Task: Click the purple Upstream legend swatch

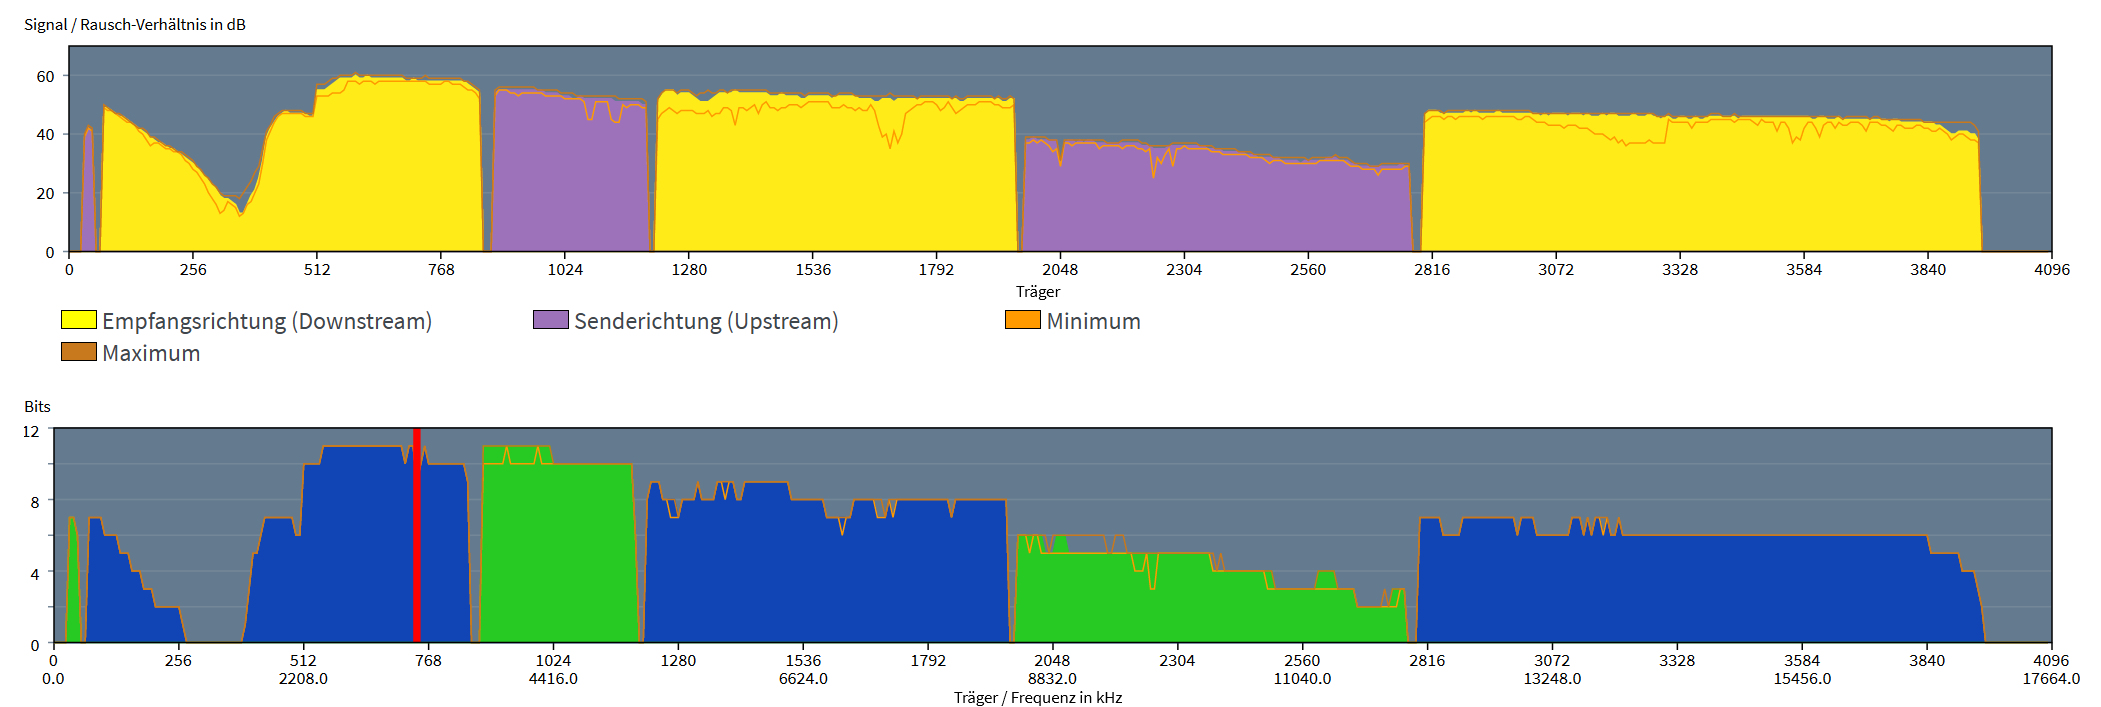Action: click(x=551, y=320)
